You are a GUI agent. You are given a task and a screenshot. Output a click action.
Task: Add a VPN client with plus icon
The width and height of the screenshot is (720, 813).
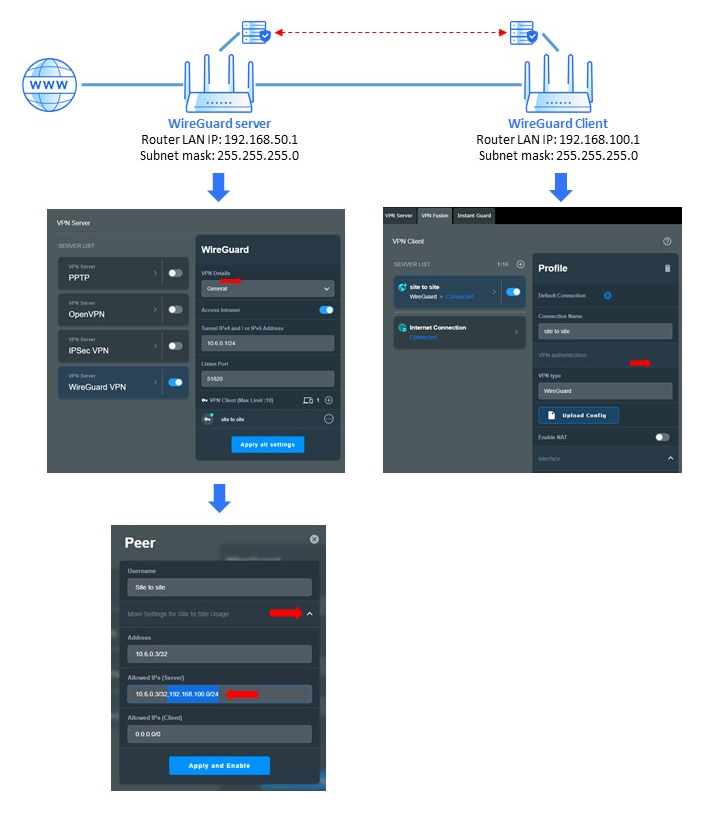click(x=329, y=400)
